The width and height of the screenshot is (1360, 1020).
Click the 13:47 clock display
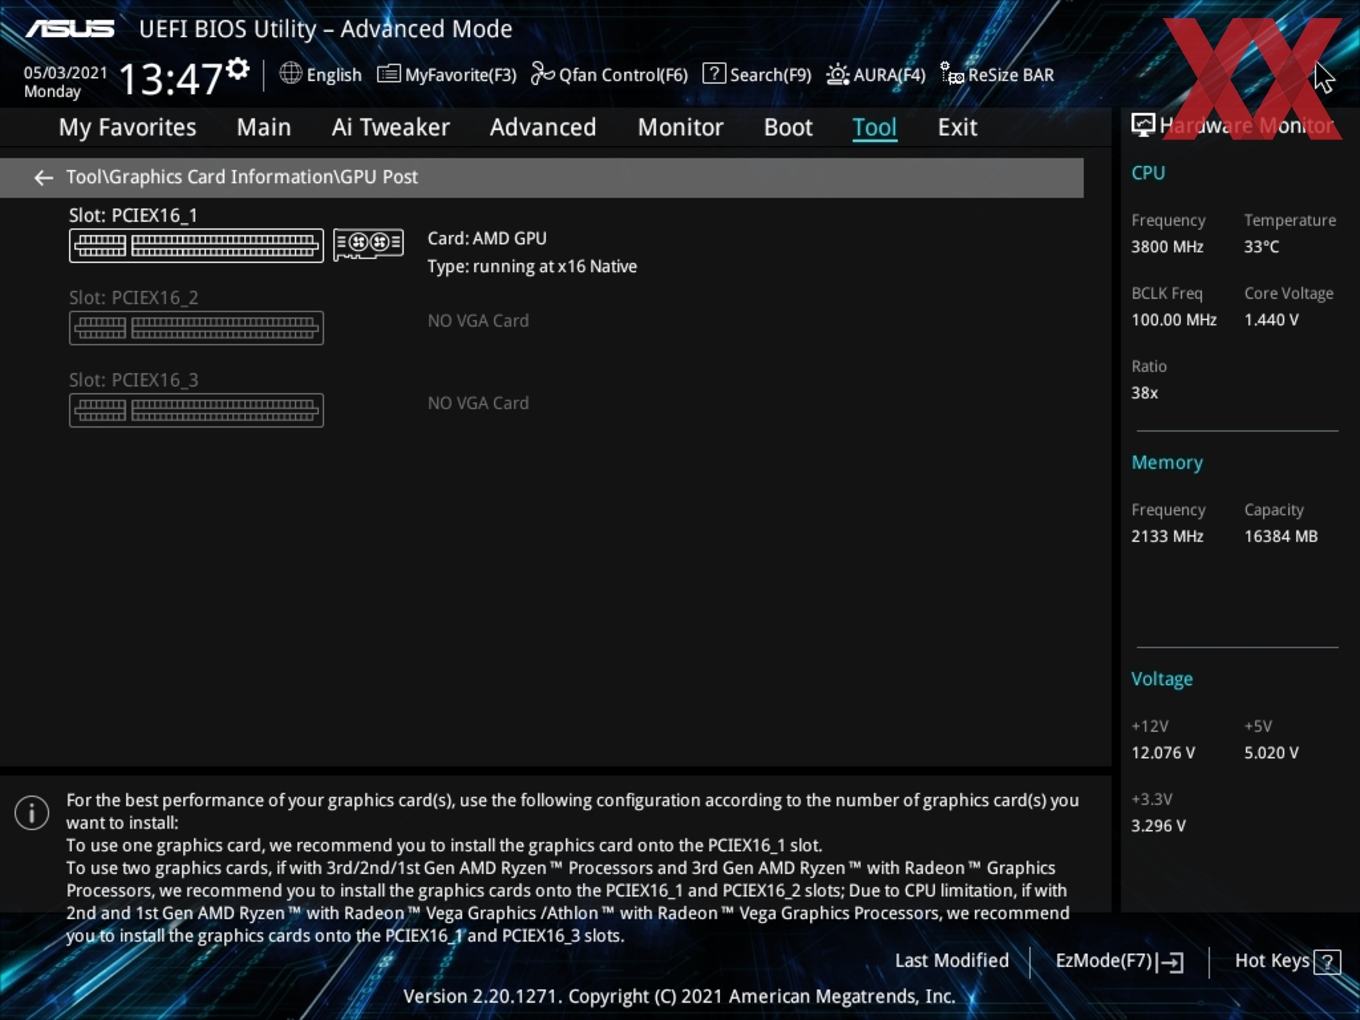(x=170, y=78)
